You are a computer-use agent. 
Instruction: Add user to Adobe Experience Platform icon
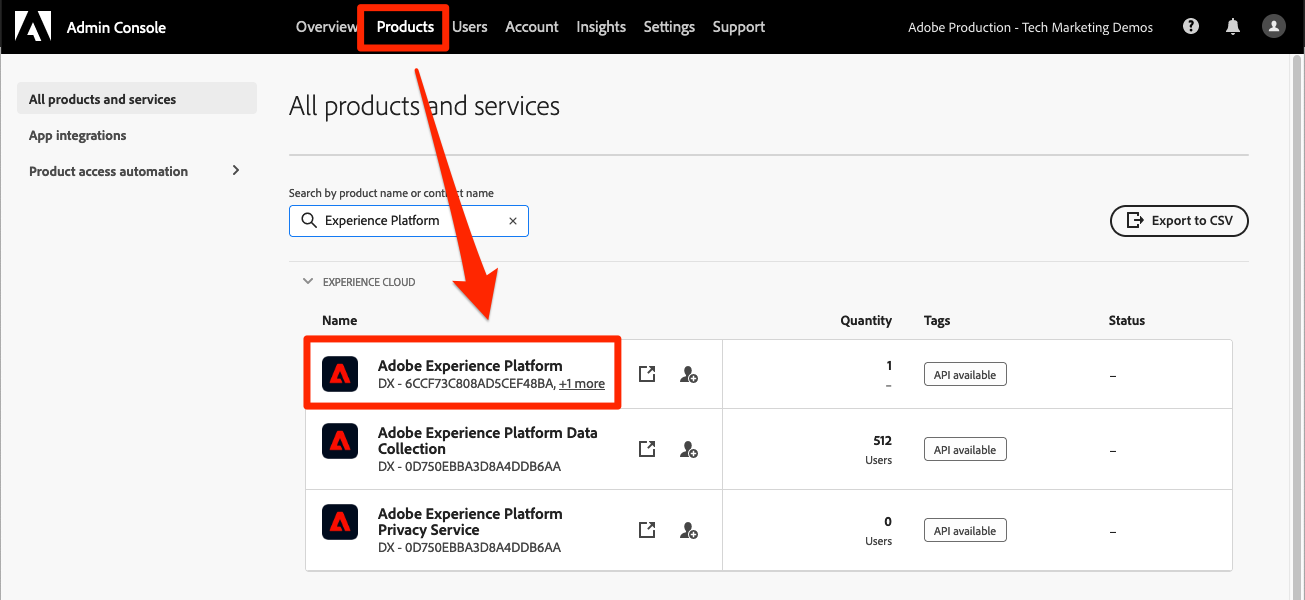click(x=688, y=374)
